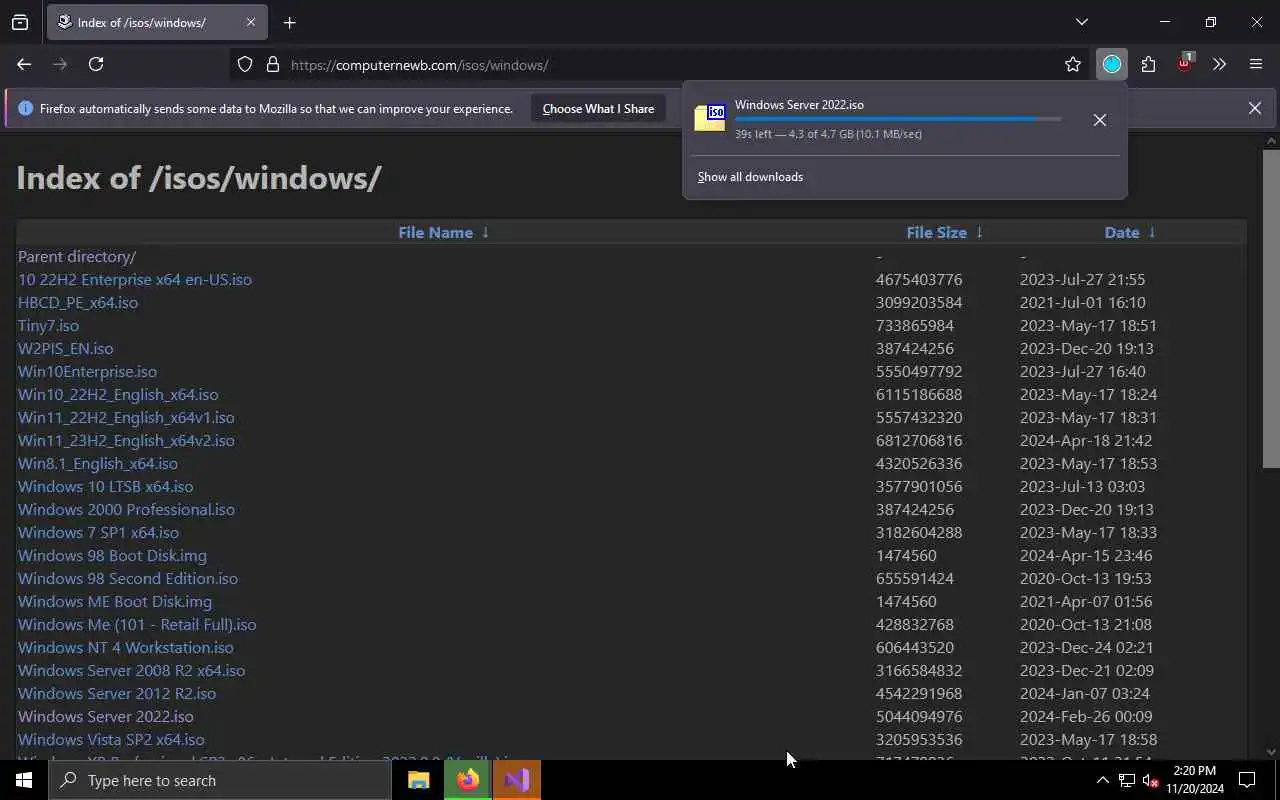
Task: Open the extensions puzzle icon
Action: point(1148,65)
